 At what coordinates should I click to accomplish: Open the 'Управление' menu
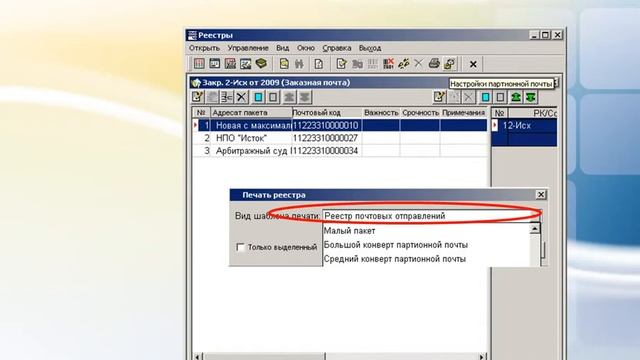pos(248,48)
